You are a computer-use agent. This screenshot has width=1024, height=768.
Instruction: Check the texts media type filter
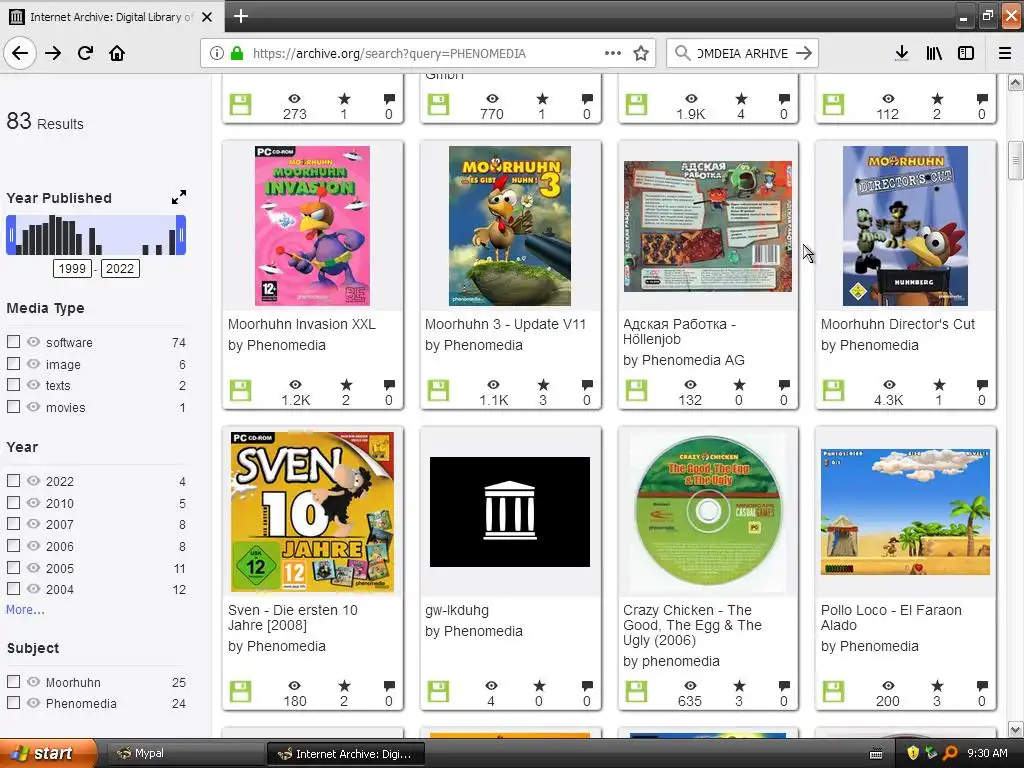click(13, 385)
